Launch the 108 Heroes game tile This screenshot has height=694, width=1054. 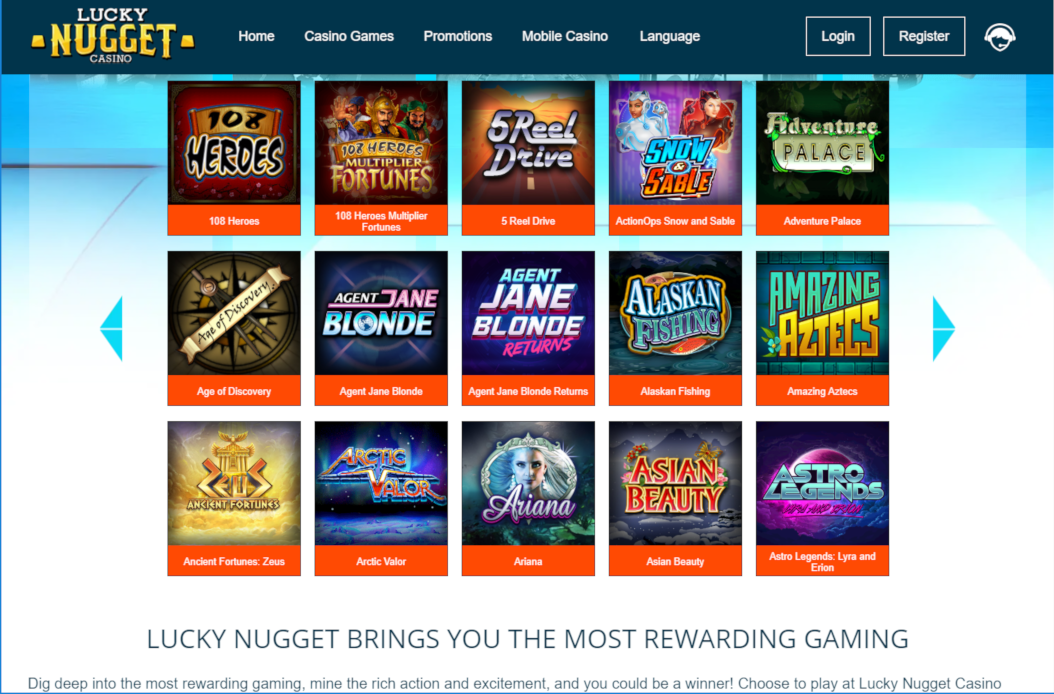(x=234, y=158)
